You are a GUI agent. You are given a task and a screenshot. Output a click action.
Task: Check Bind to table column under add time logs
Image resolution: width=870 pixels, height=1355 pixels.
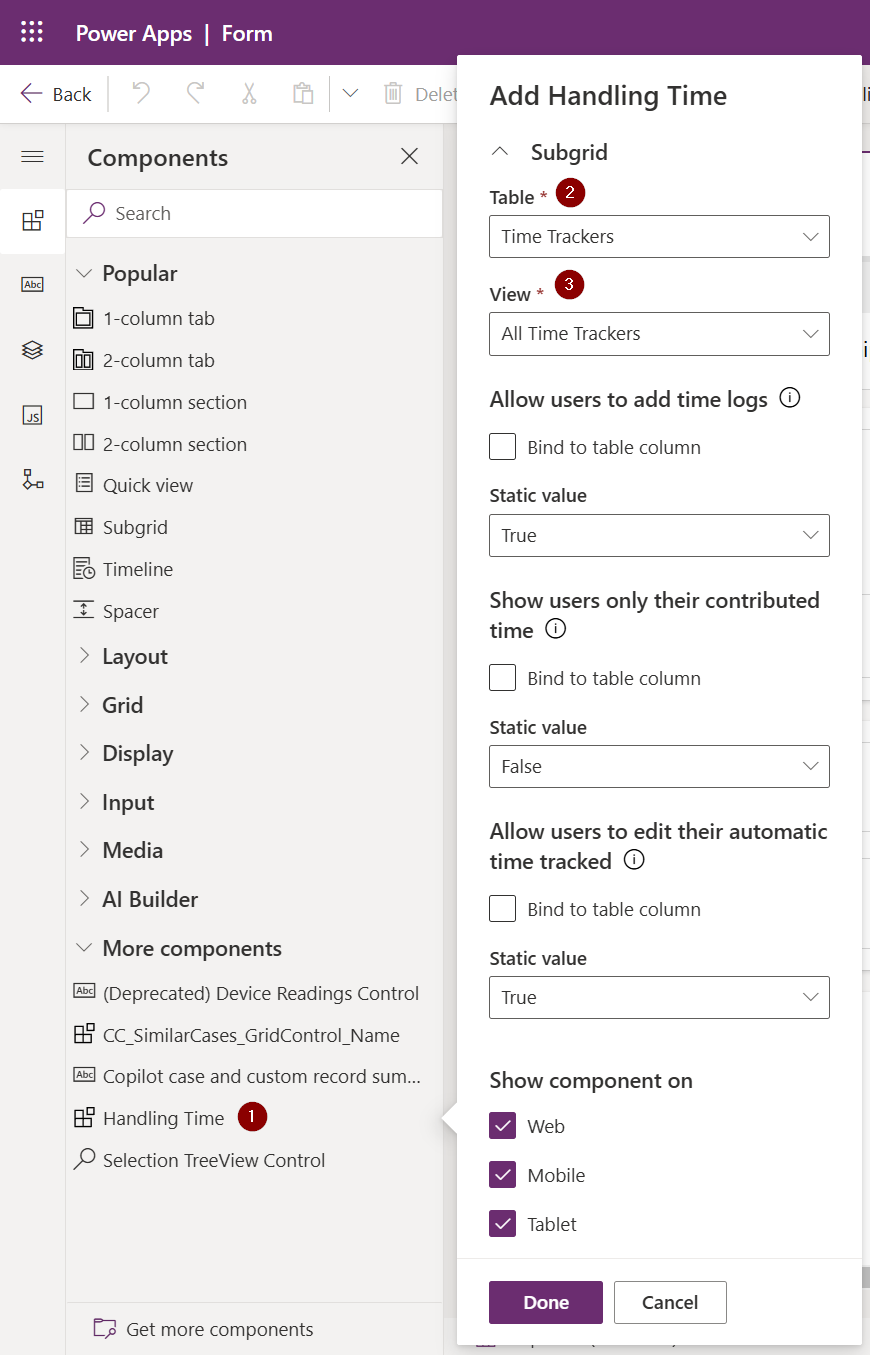pos(503,447)
